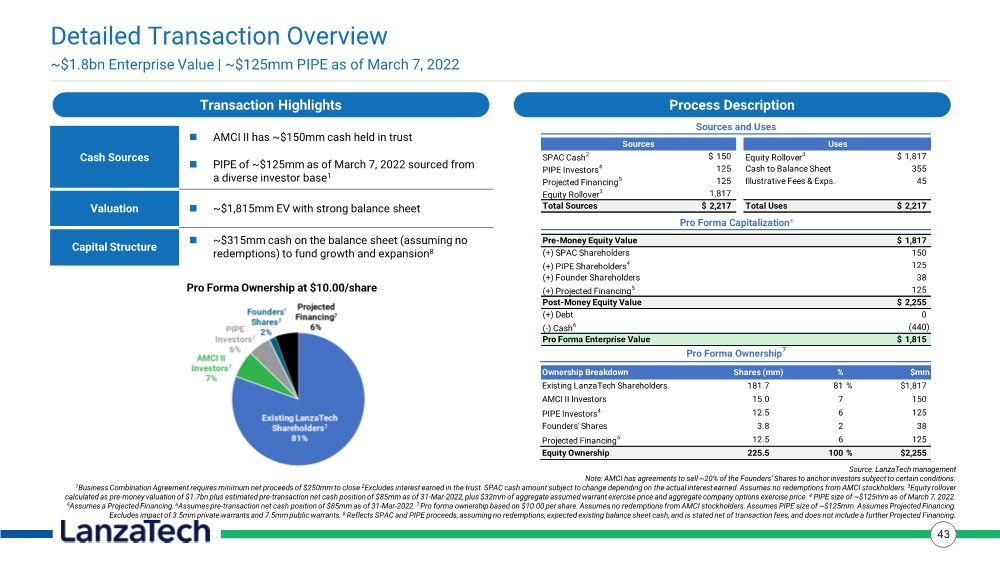This screenshot has width=1000, height=562.
Task: Click the LanzaTech logo in the footer
Action: pos(135,531)
